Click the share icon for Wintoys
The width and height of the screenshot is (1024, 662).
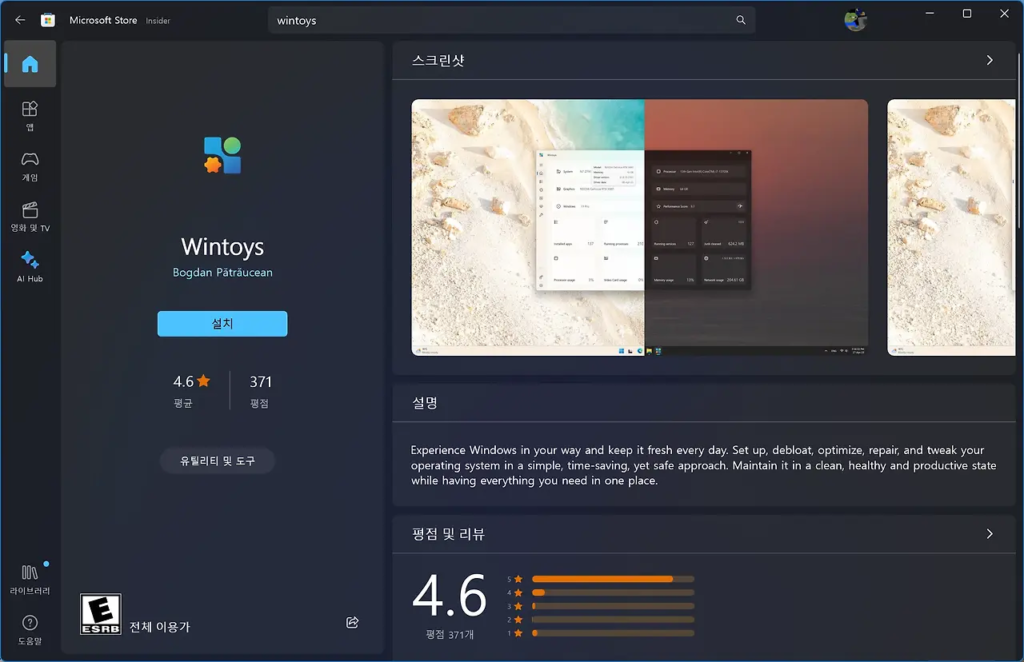352,622
